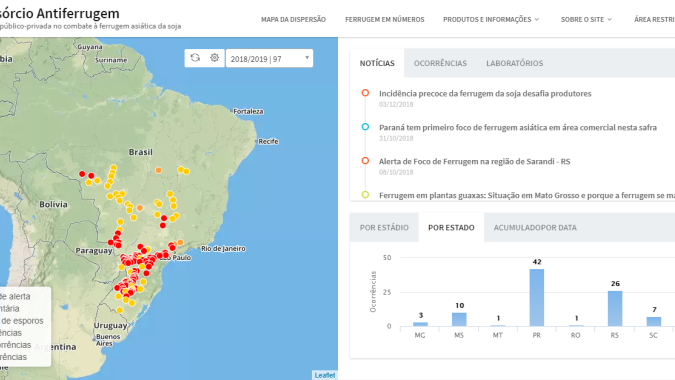675x380 pixels.
Task: Click the Rio de Janeiro label on map
Action: coord(223,249)
